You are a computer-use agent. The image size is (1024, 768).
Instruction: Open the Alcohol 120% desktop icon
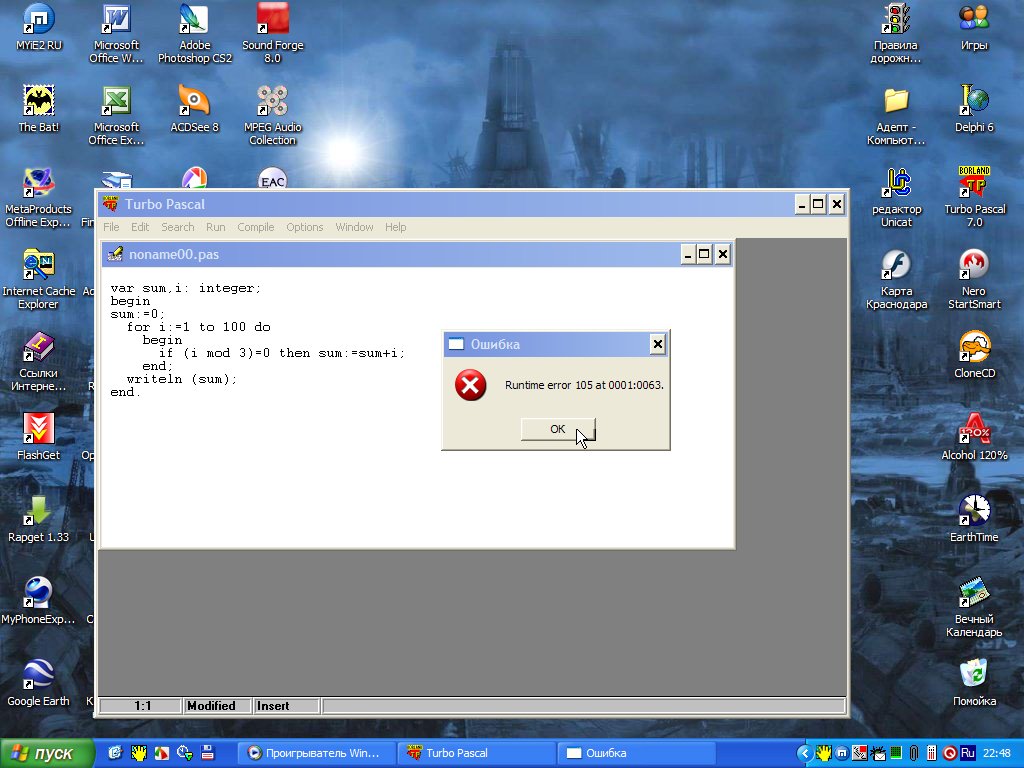click(x=974, y=432)
